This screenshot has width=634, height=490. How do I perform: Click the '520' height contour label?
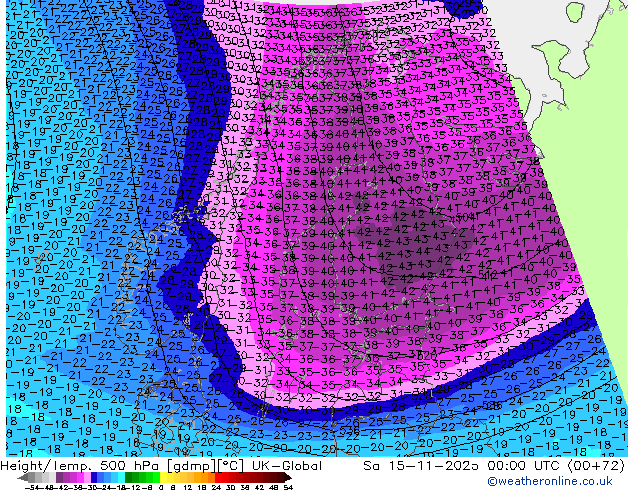pyautogui.click(x=427, y=355)
